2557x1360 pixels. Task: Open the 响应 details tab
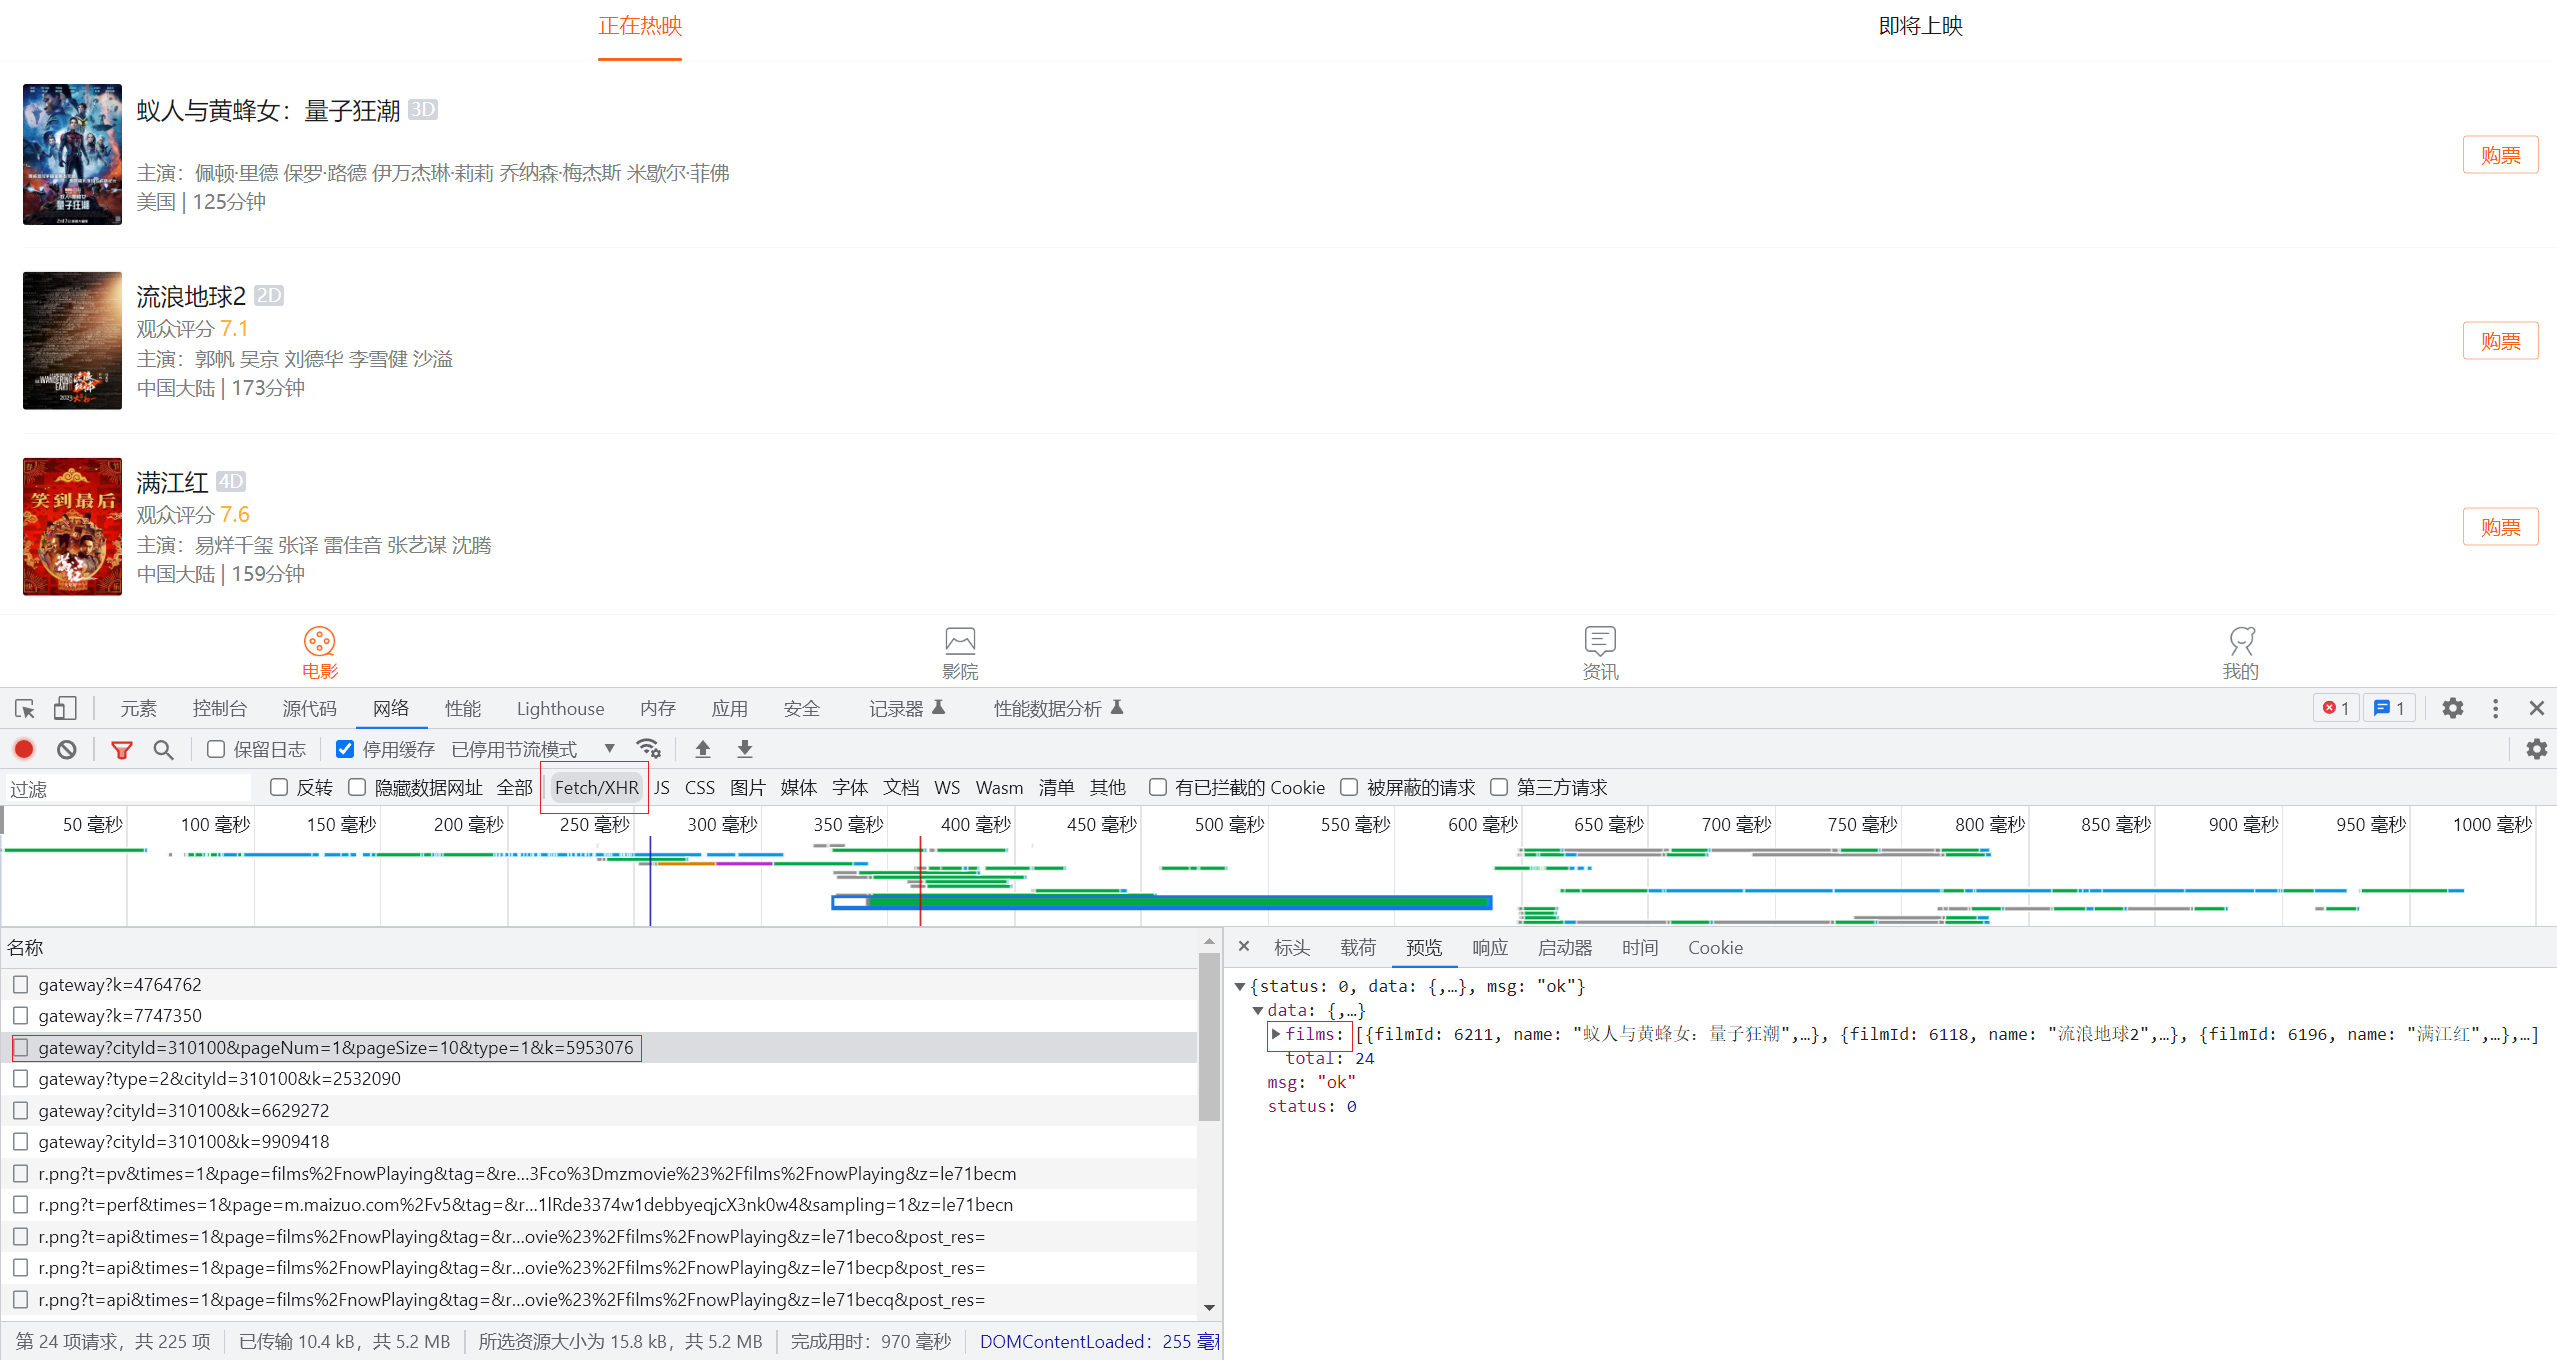pos(1490,947)
